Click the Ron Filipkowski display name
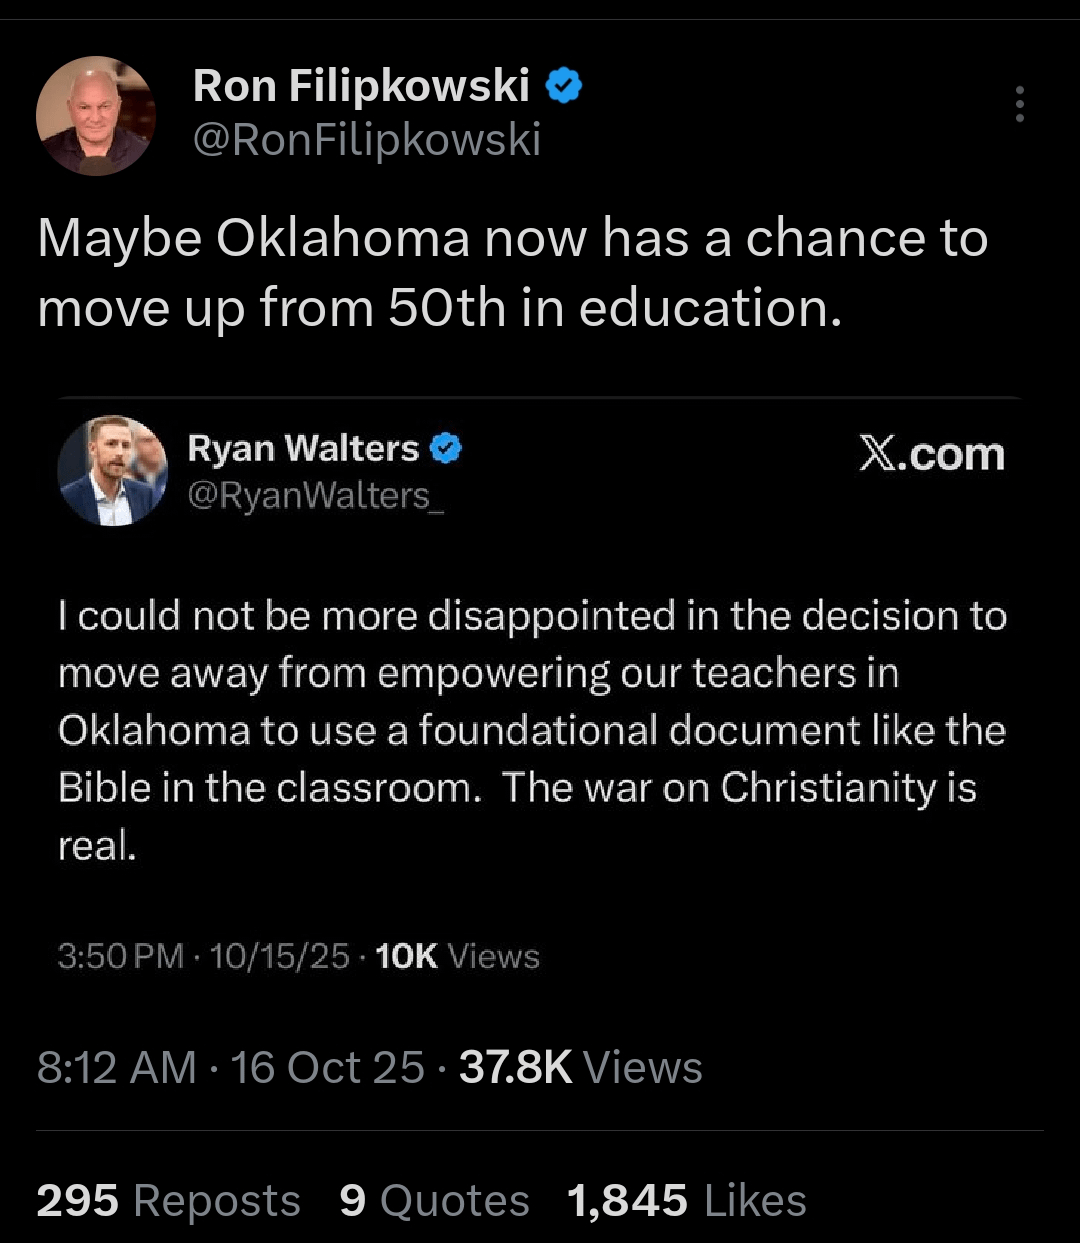The image size is (1080, 1243). (x=361, y=86)
